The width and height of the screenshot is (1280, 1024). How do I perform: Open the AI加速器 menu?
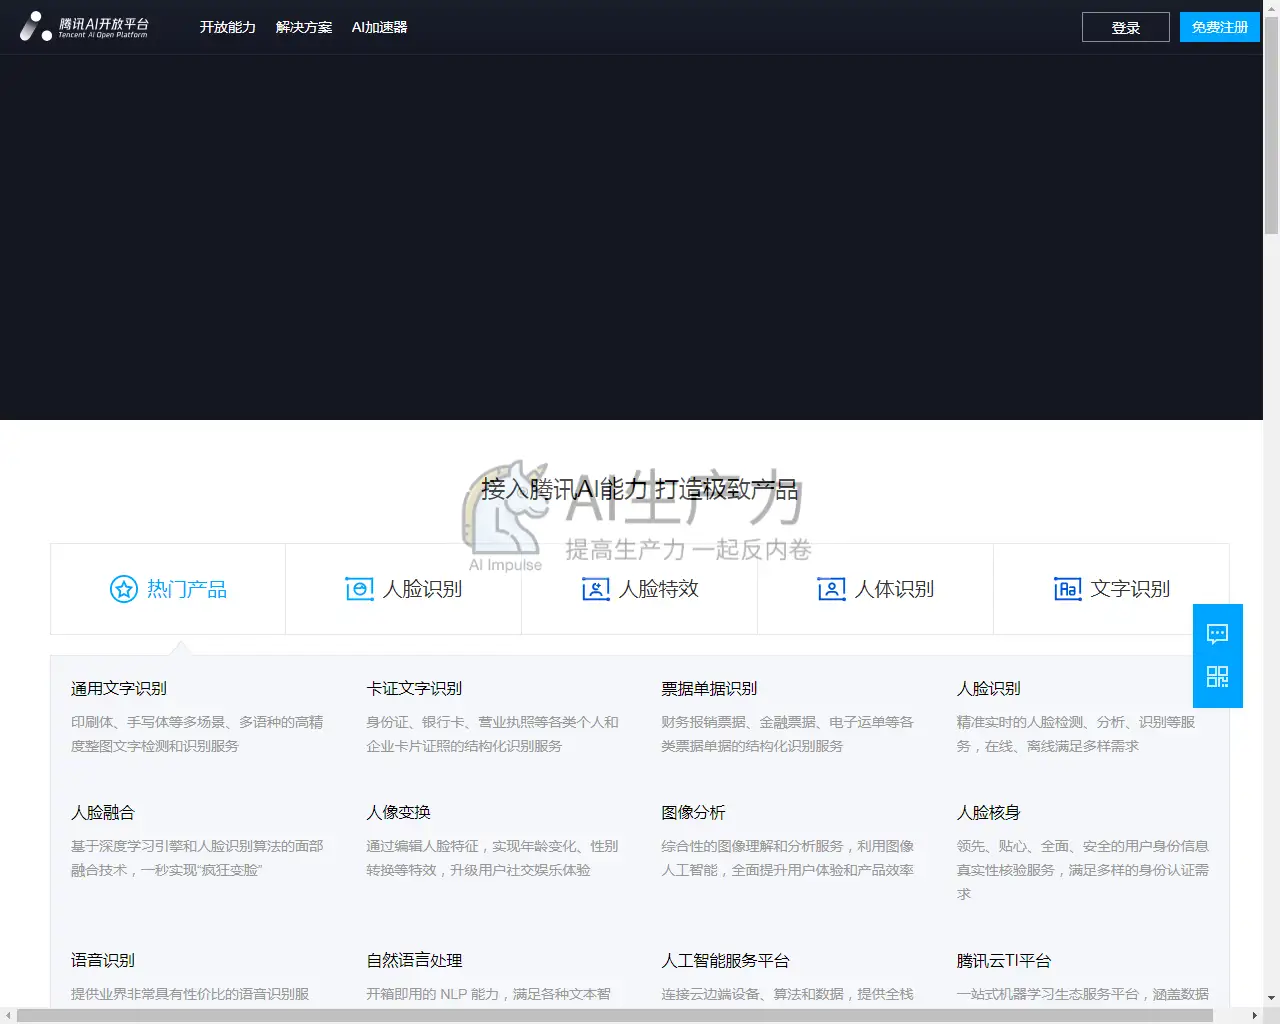pyautogui.click(x=379, y=27)
